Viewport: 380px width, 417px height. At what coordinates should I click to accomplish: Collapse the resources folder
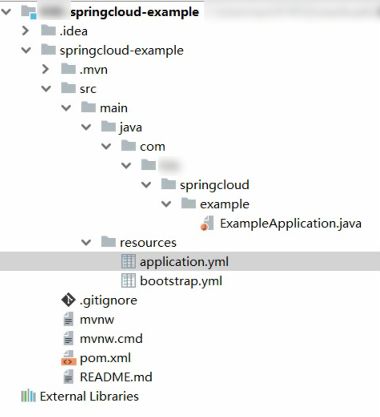86,242
